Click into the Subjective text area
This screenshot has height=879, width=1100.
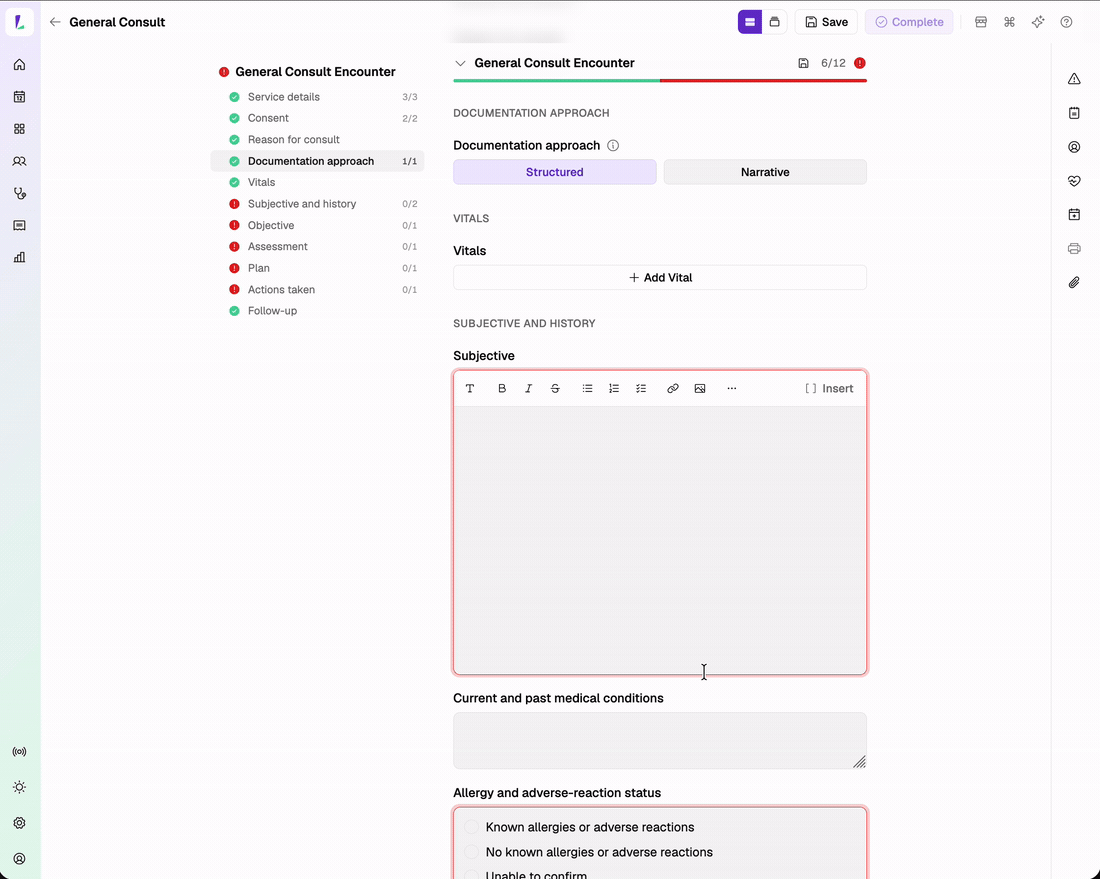tap(660, 540)
